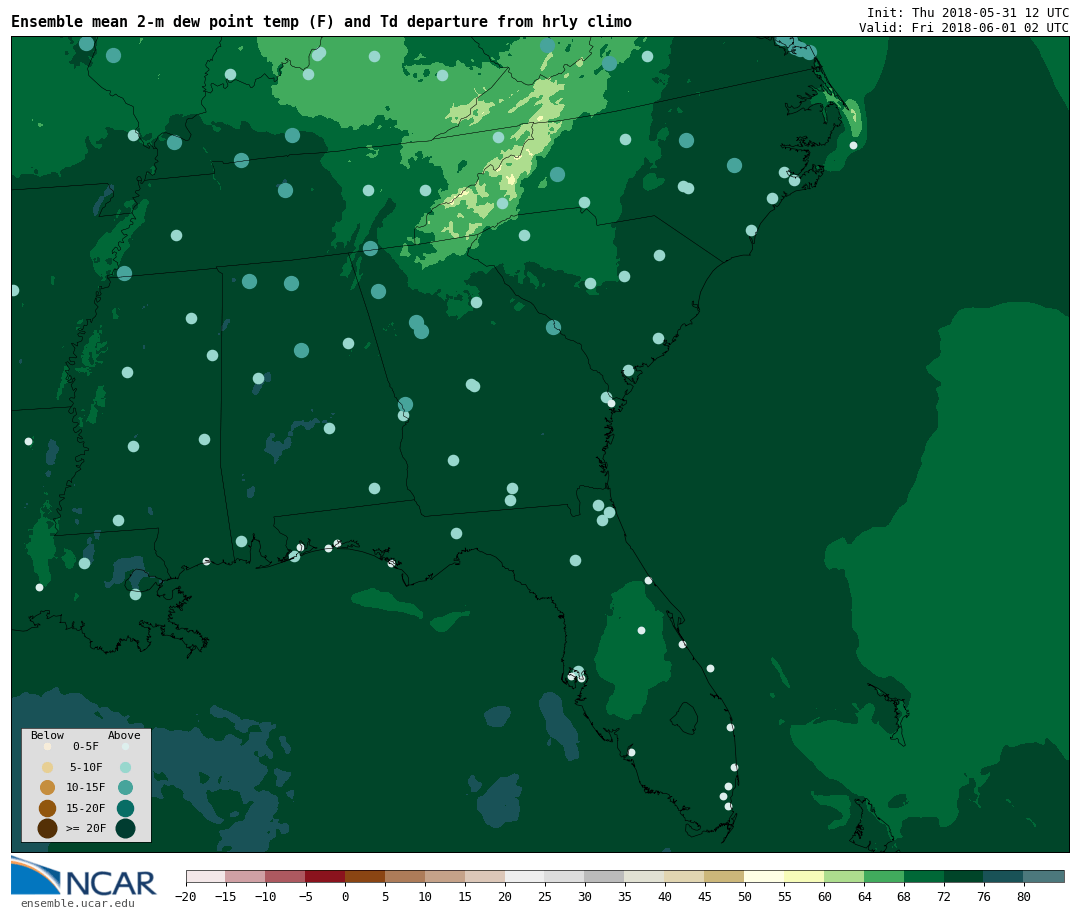Click the "80" color bar tick label

click(1024, 896)
